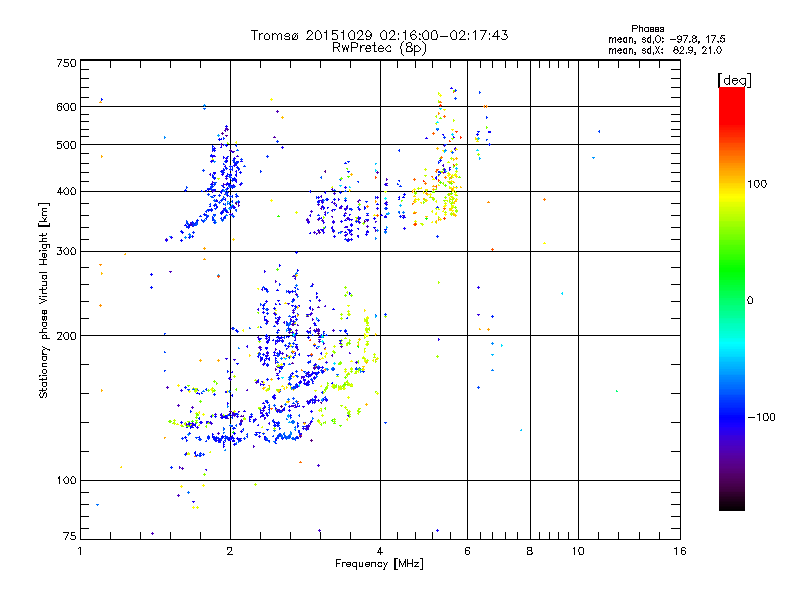Click the x-axis tick label '4'

tap(380, 551)
